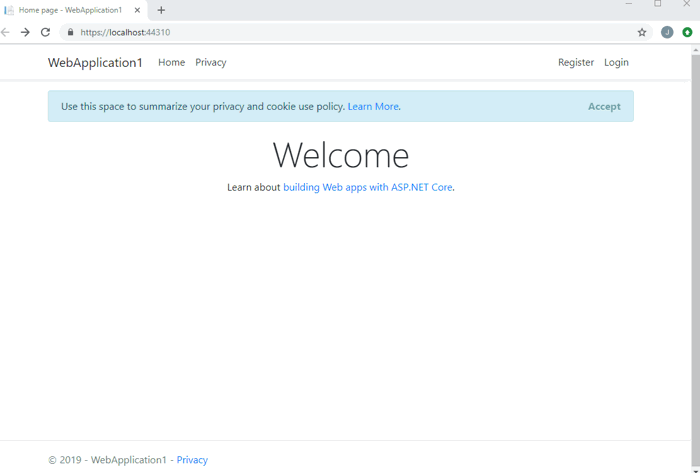Open a new tab with plus button
700x473 pixels.
tap(161, 10)
